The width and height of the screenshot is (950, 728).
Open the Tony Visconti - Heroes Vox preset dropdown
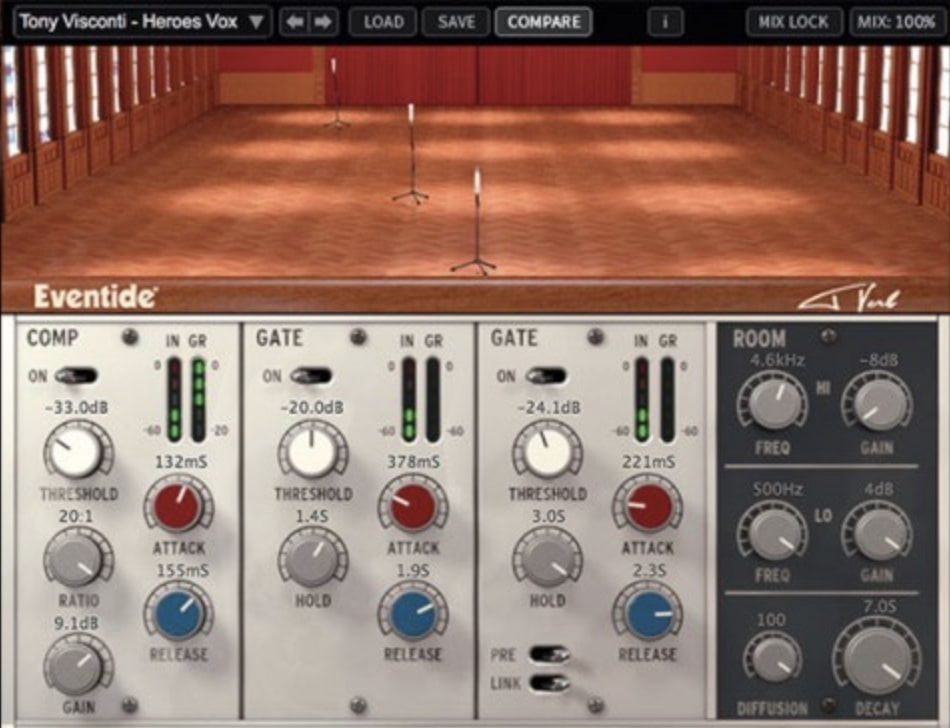click(142, 22)
